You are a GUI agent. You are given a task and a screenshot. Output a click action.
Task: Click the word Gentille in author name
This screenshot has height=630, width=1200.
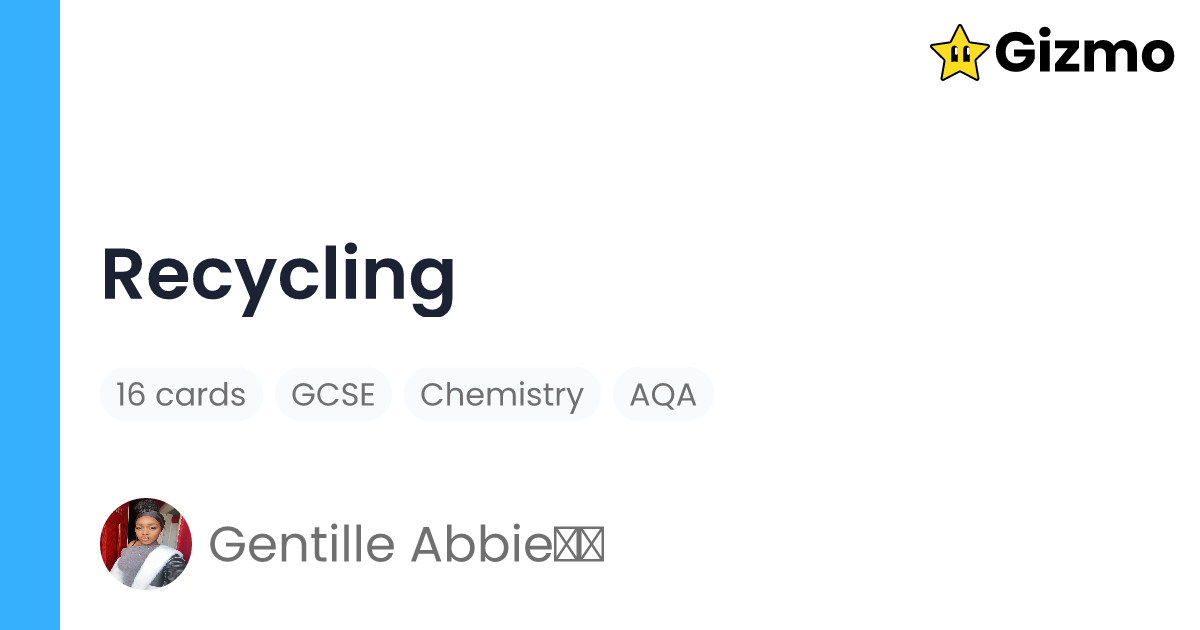(x=303, y=544)
